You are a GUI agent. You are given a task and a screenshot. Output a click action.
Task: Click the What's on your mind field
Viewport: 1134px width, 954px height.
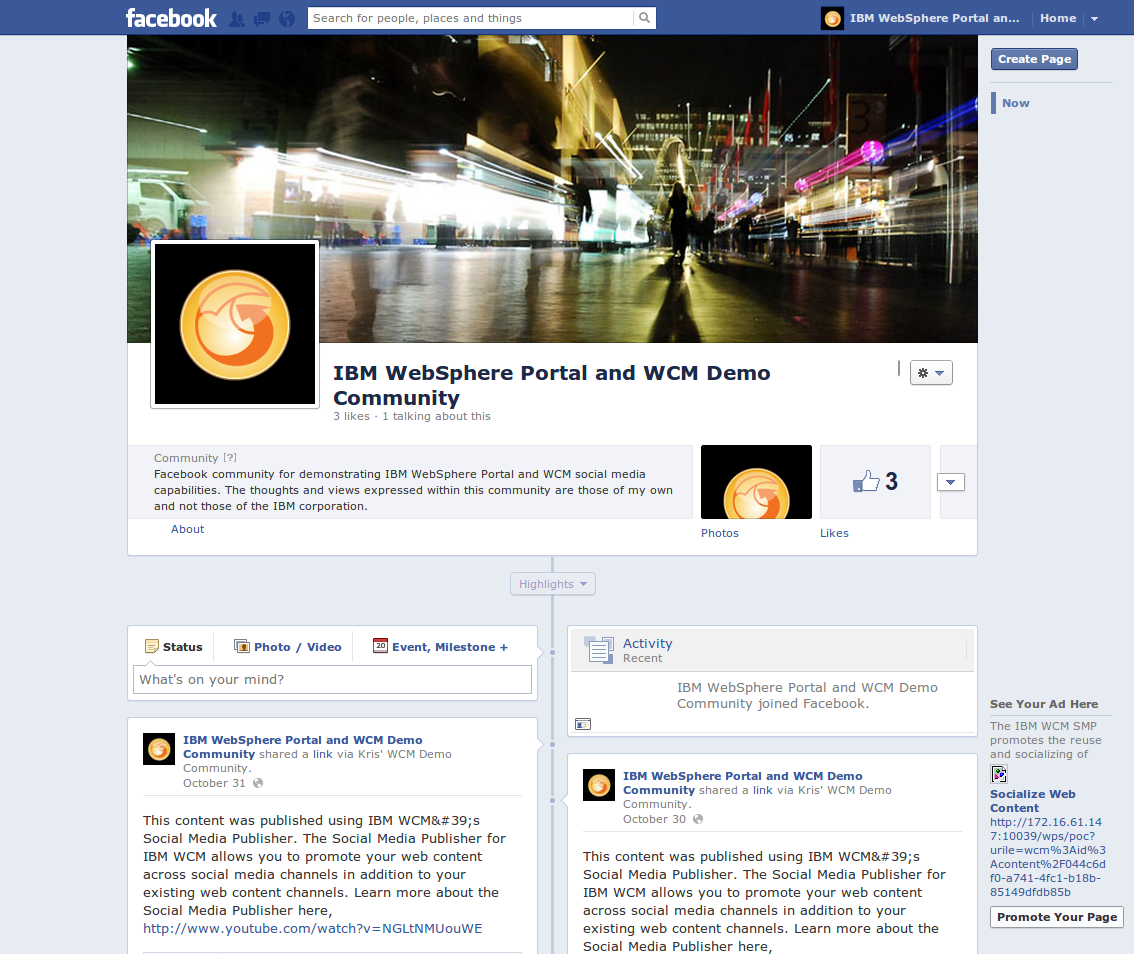[332, 680]
